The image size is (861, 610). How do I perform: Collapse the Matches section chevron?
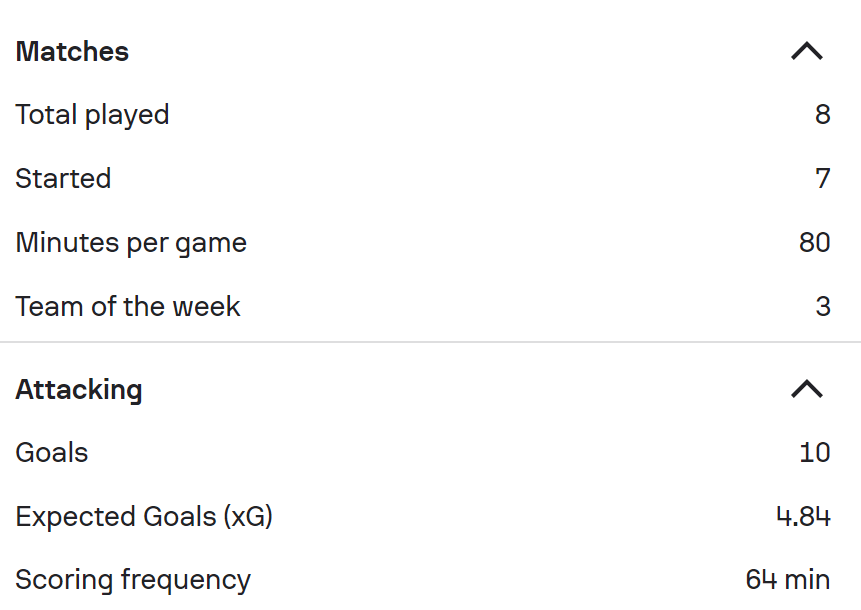[x=806, y=51]
